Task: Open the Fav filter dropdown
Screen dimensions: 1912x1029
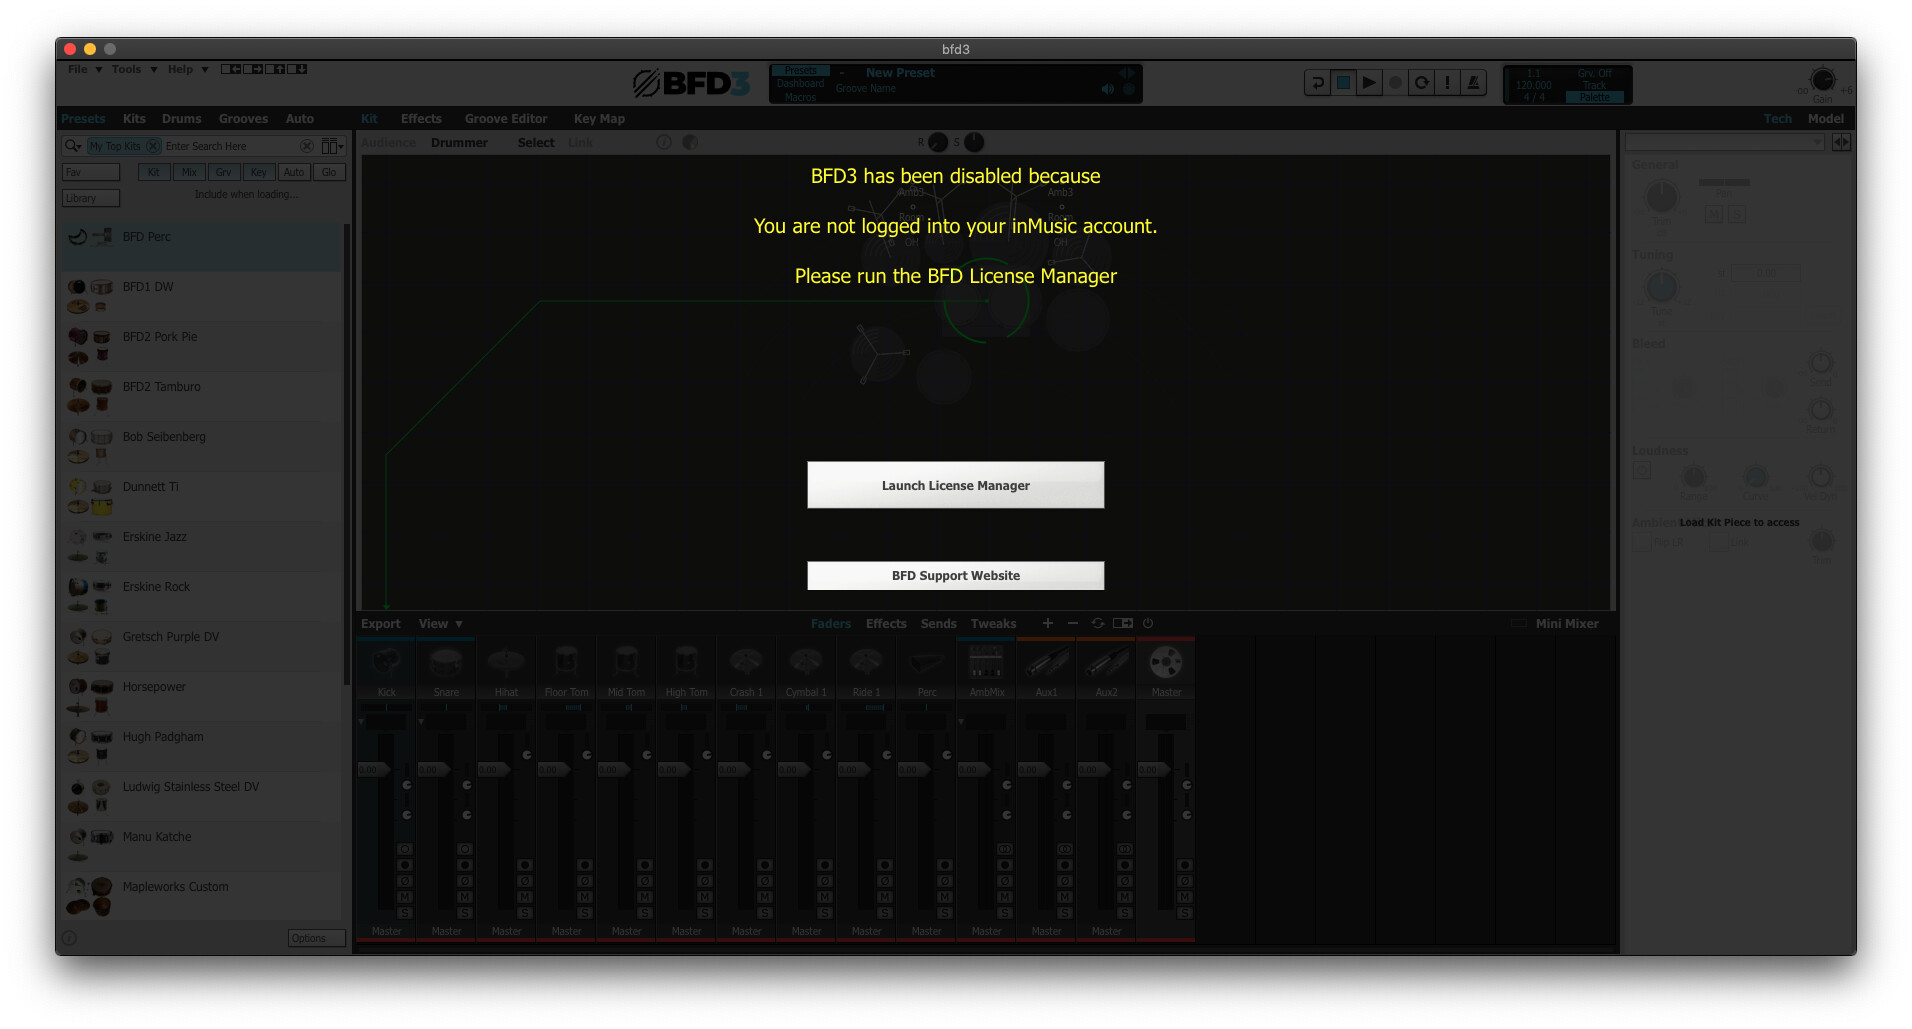Action: (91, 172)
